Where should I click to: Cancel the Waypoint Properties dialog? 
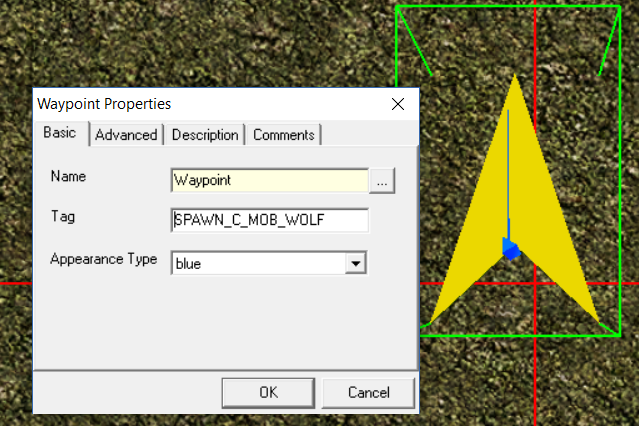click(x=368, y=393)
